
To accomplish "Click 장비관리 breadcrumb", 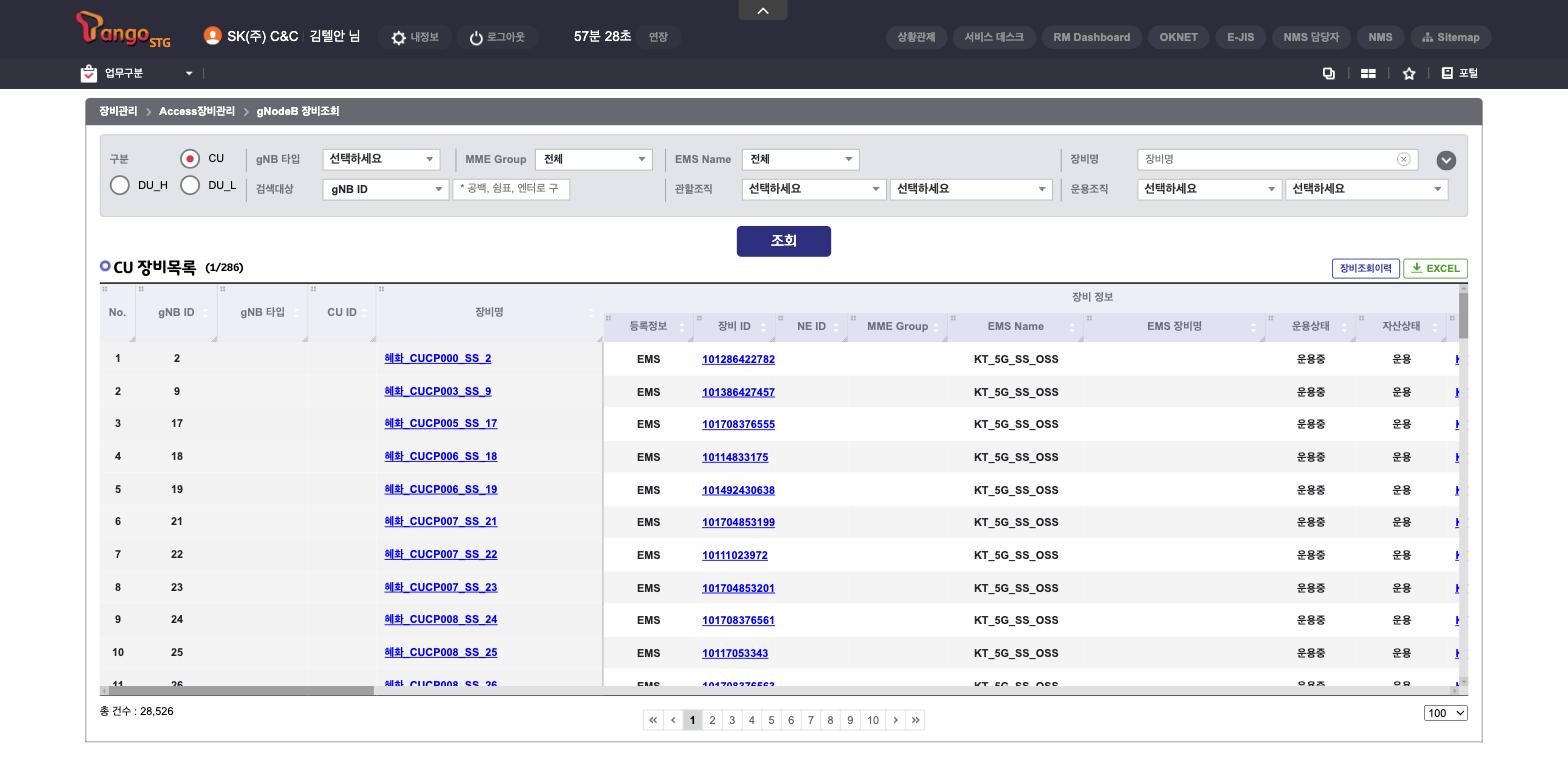I will click(x=118, y=111).
